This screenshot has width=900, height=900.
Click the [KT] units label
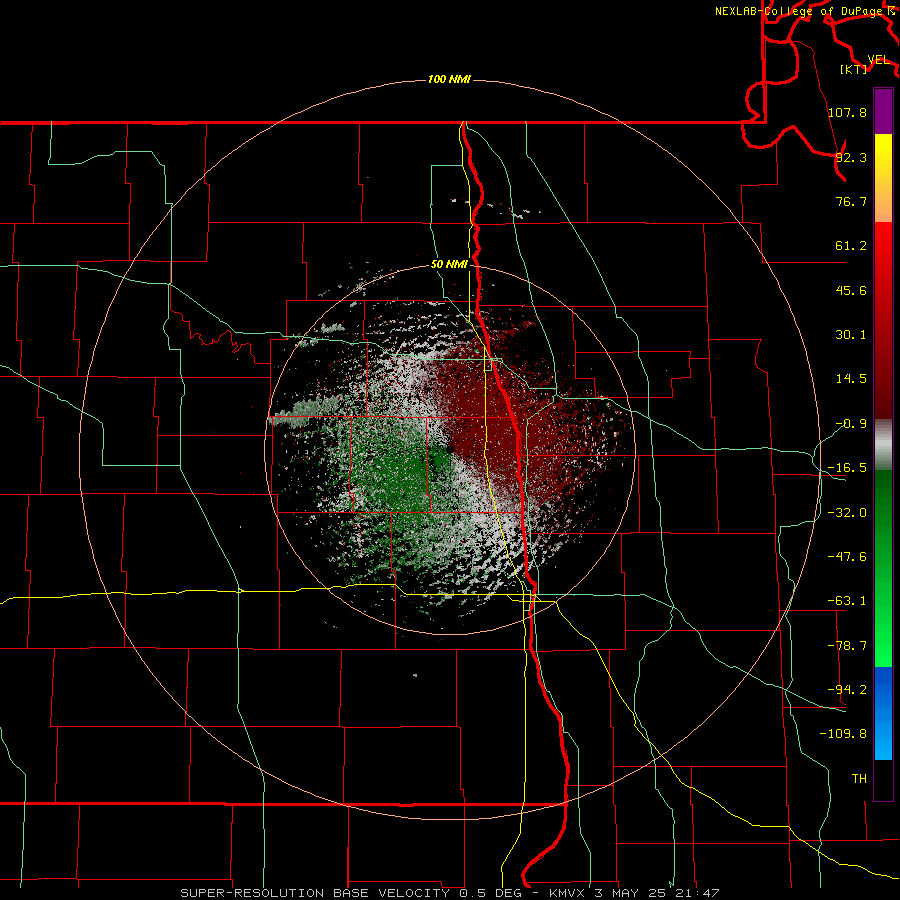854,69
